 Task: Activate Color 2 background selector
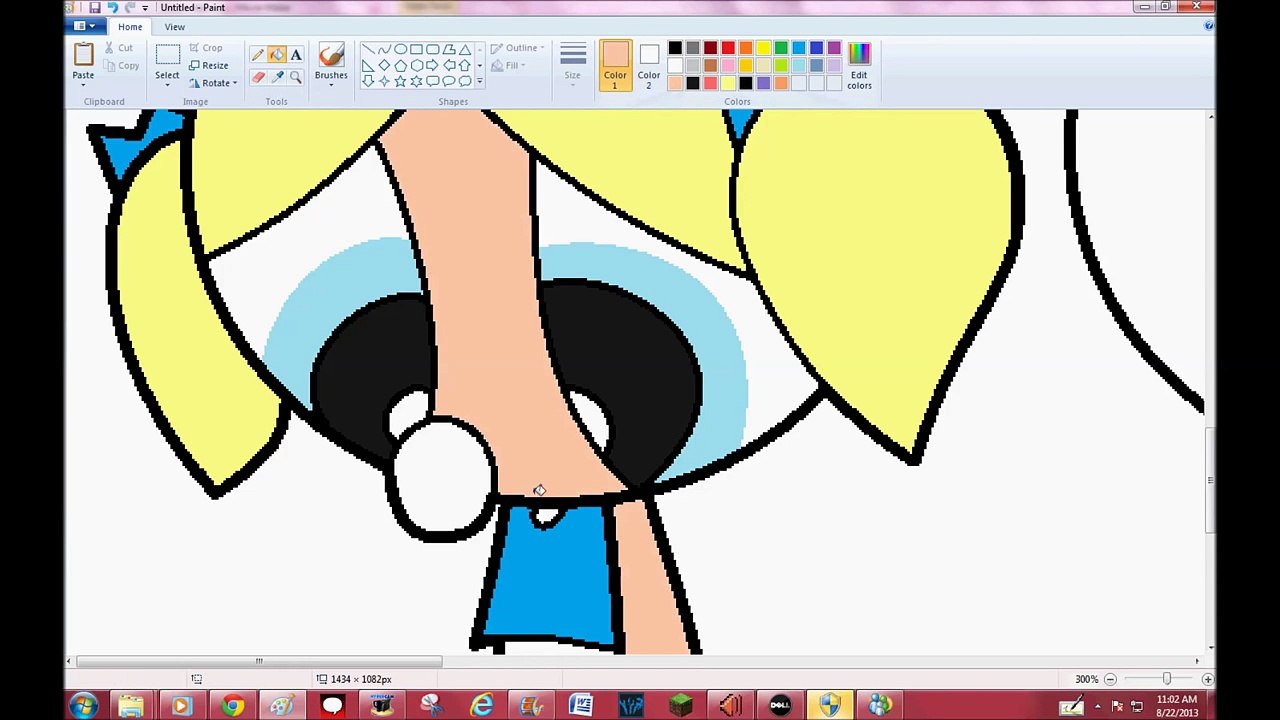coord(649,65)
